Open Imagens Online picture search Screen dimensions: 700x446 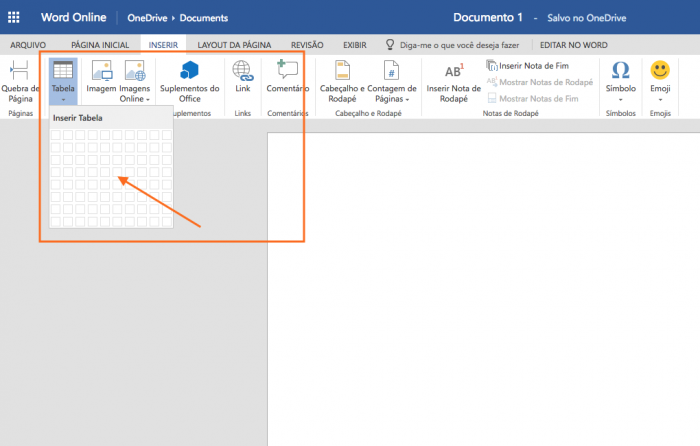[x=134, y=71]
